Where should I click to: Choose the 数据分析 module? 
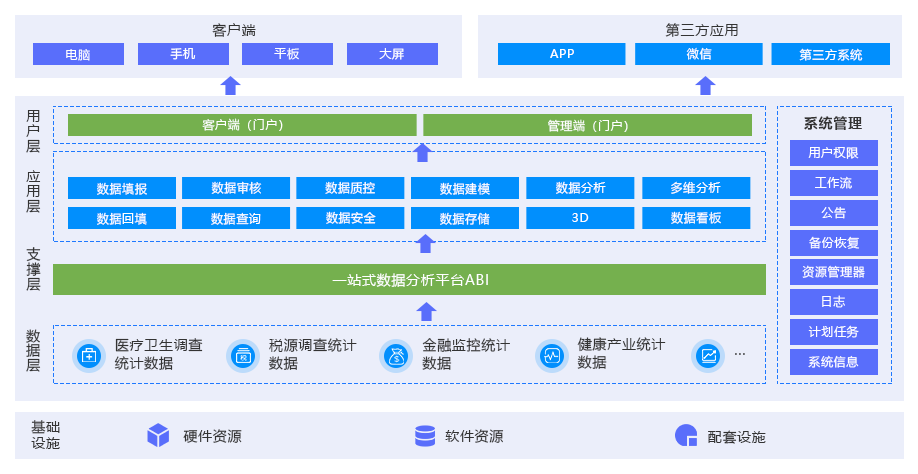click(580, 188)
